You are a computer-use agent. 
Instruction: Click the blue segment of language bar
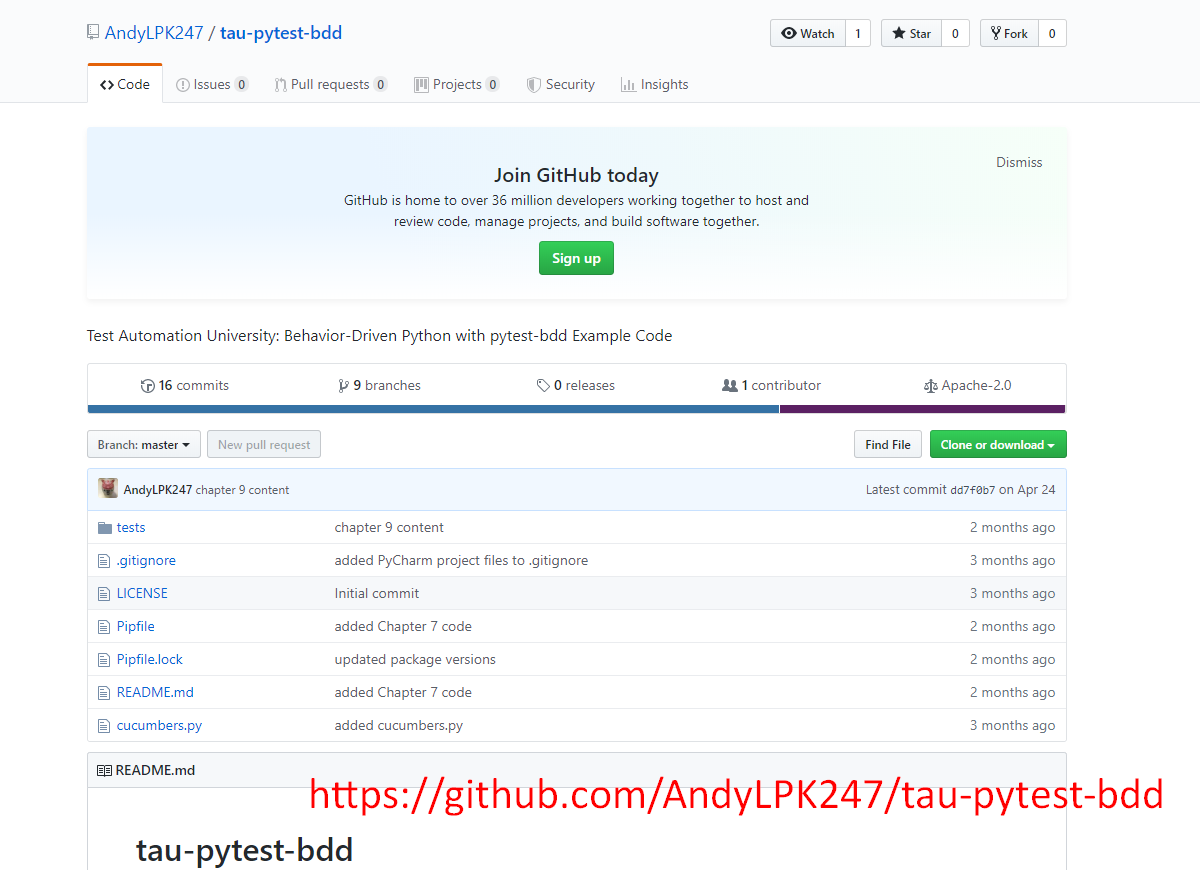coord(433,409)
